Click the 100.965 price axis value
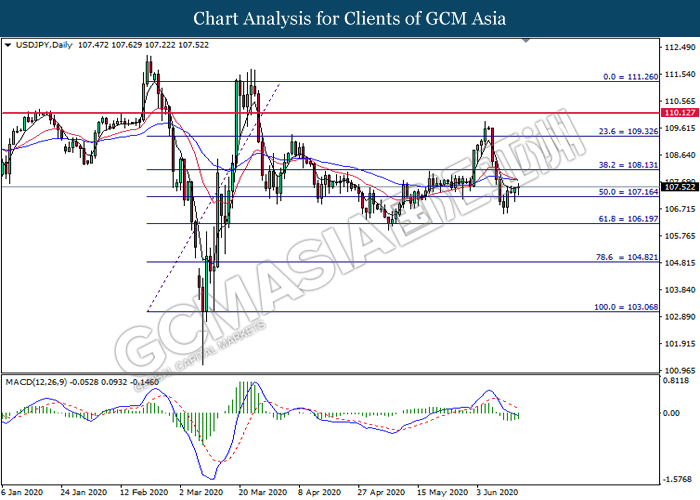The width and height of the screenshot is (700, 500). coord(680,371)
